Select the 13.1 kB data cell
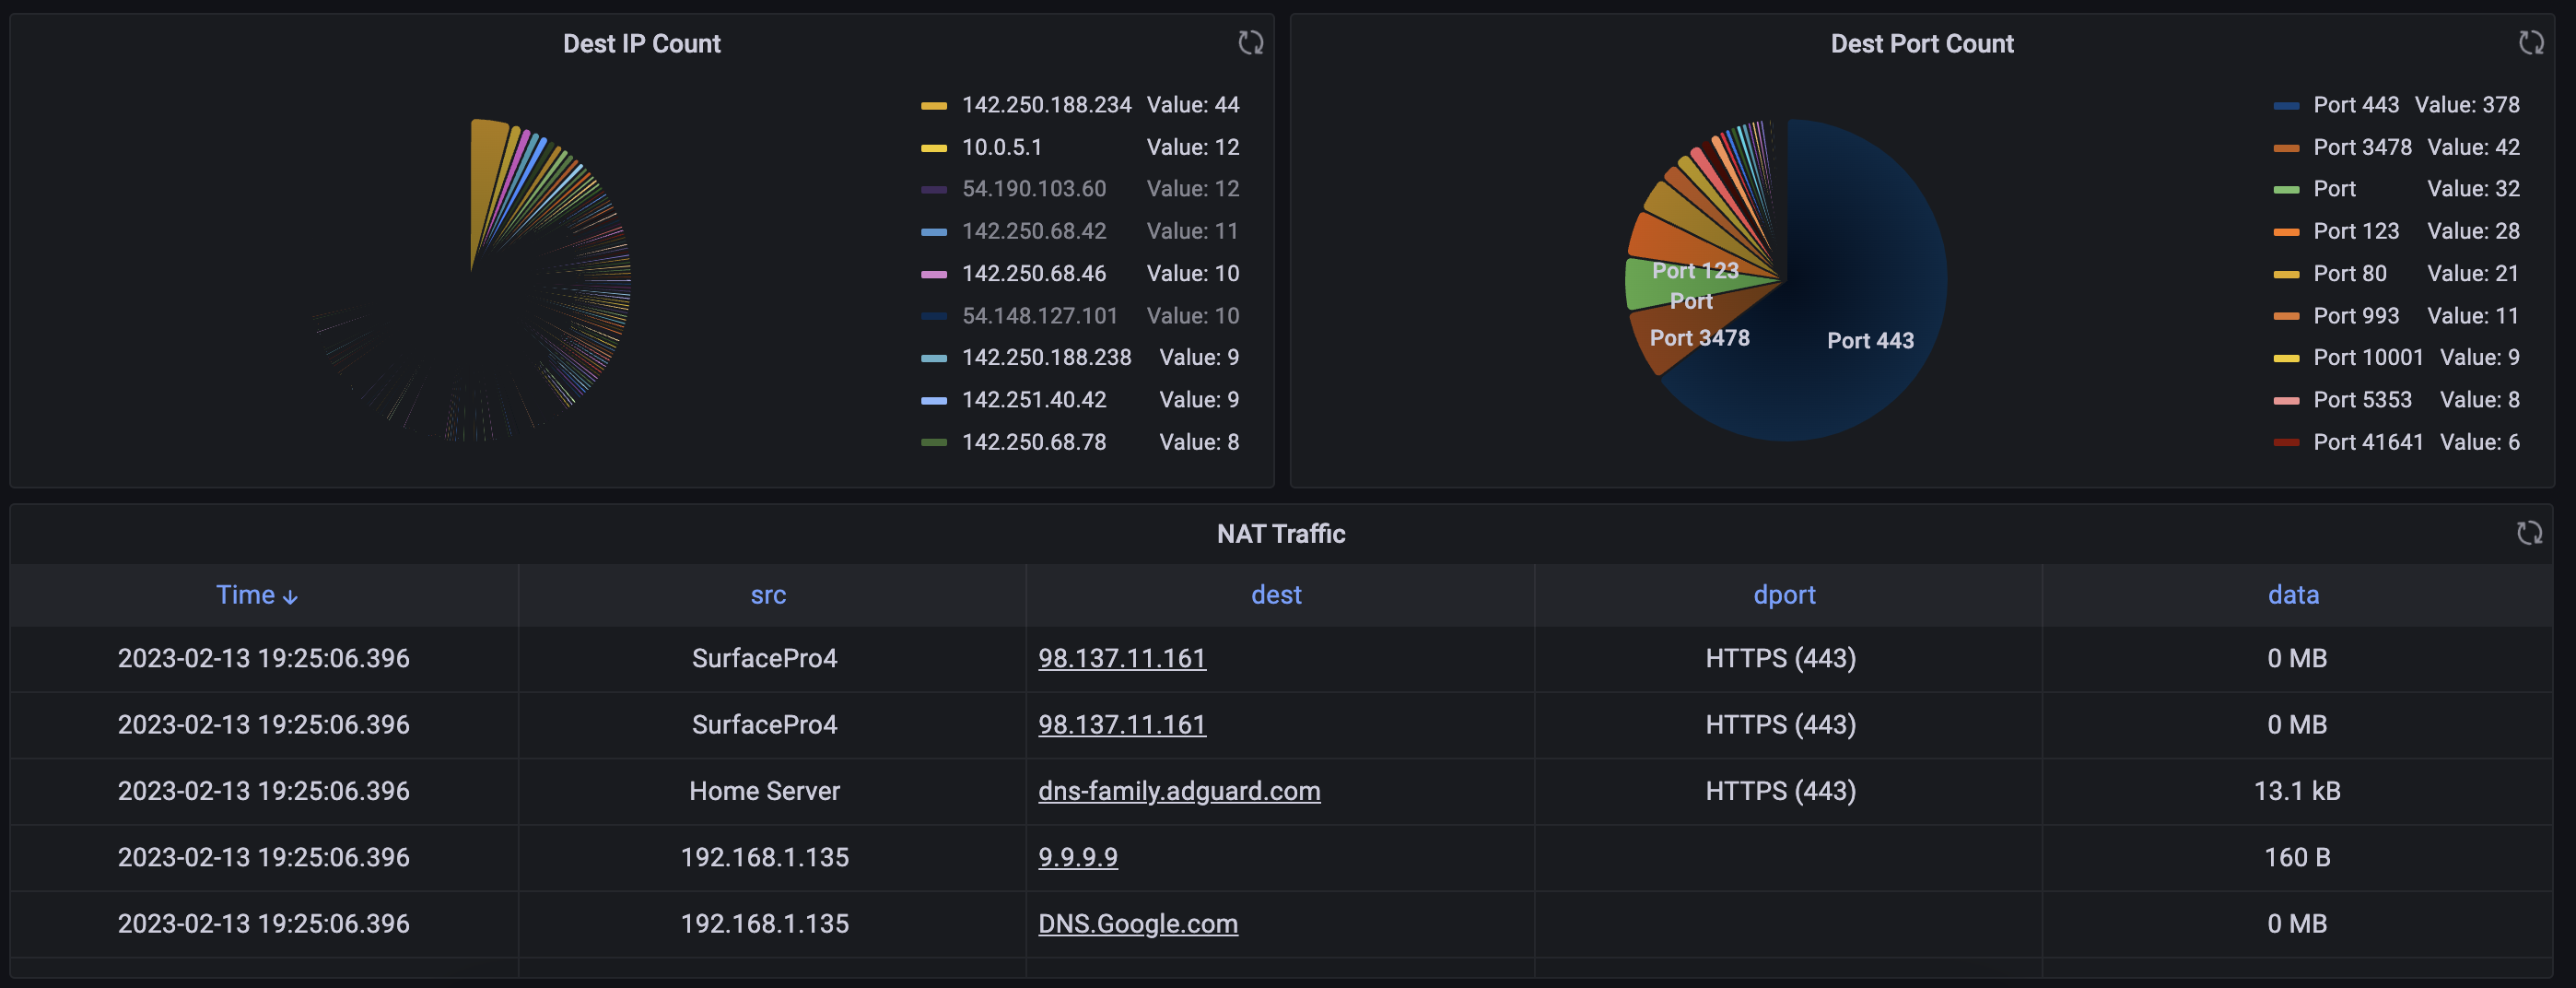Image resolution: width=2576 pixels, height=988 pixels. pos(2296,791)
